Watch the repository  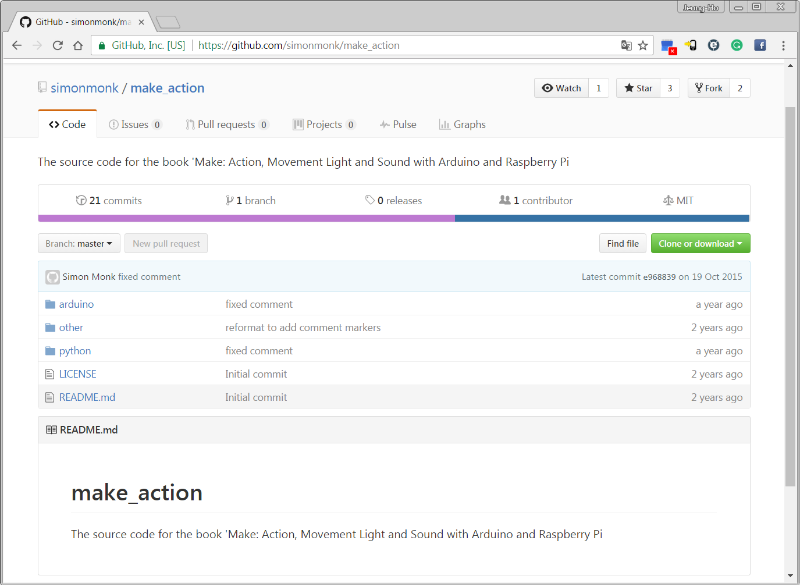(562, 88)
